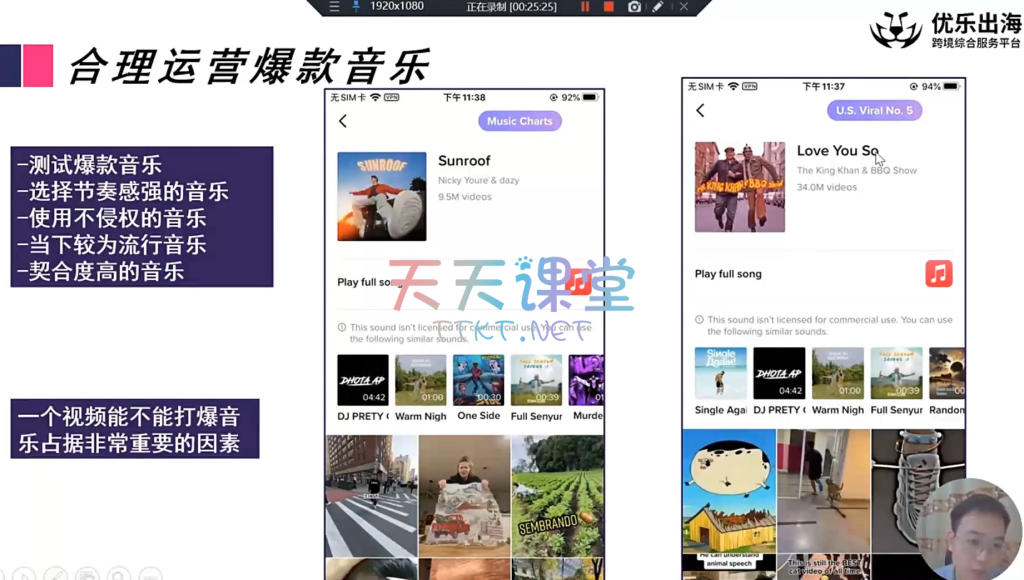Click the 1920x1080 resolution label

(397, 7)
